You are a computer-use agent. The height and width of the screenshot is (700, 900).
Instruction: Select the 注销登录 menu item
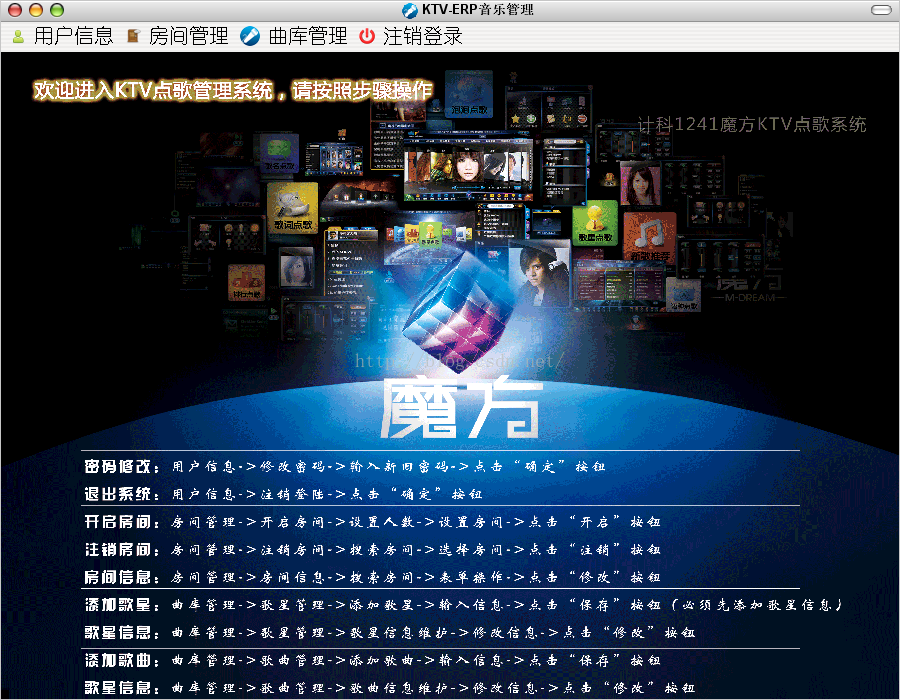tap(422, 36)
